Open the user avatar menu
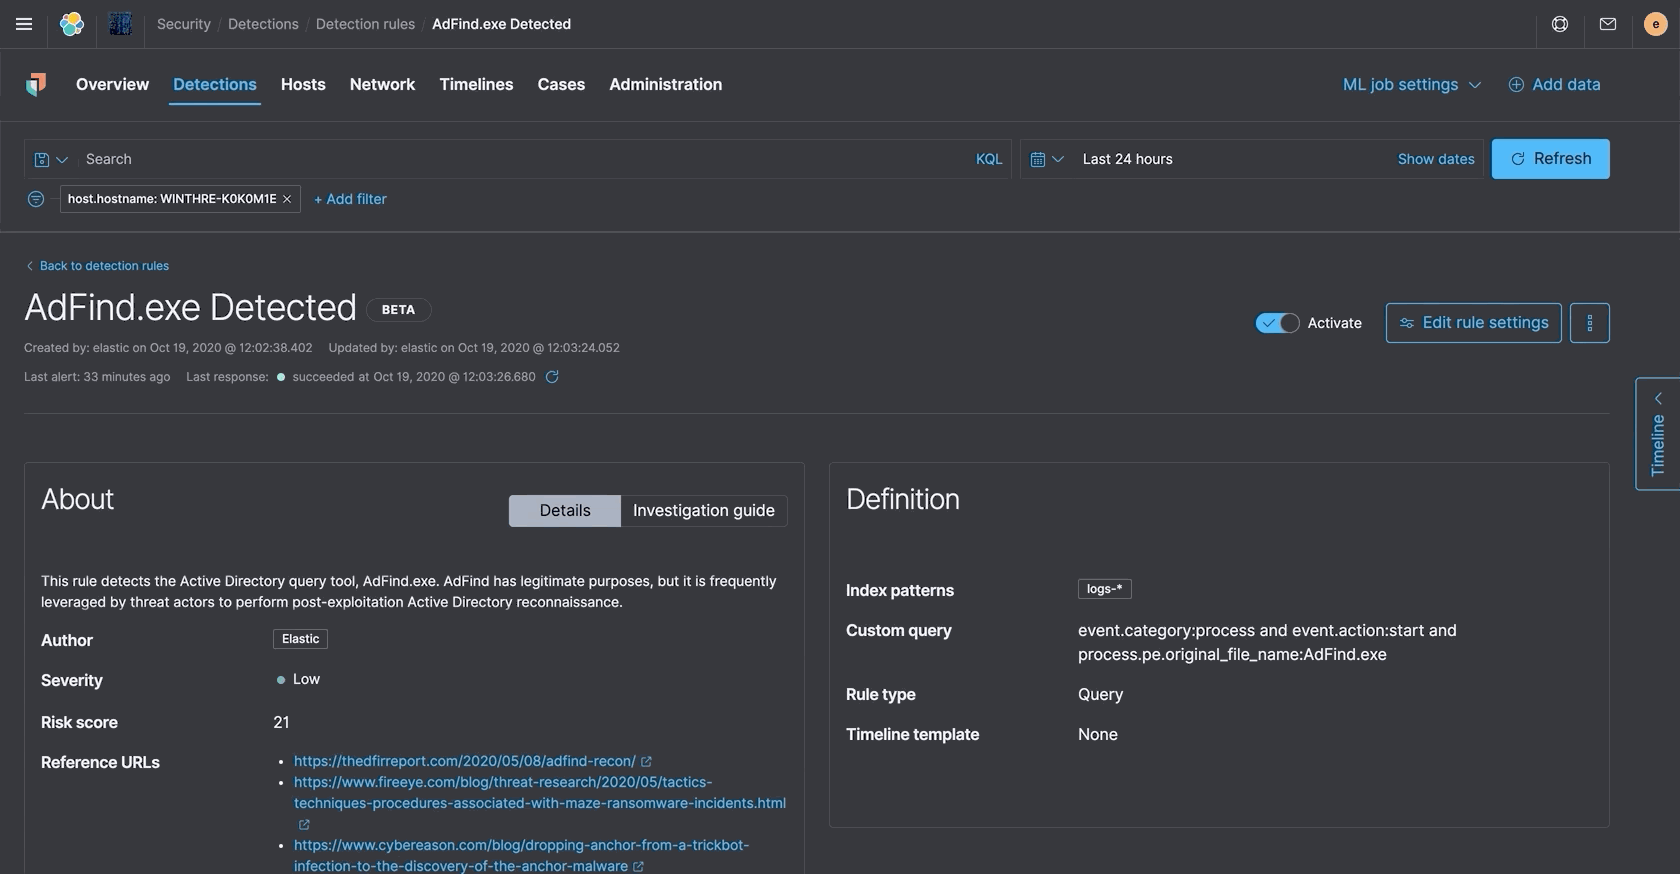The image size is (1680, 874). pyautogui.click(x=1656, y=24)
